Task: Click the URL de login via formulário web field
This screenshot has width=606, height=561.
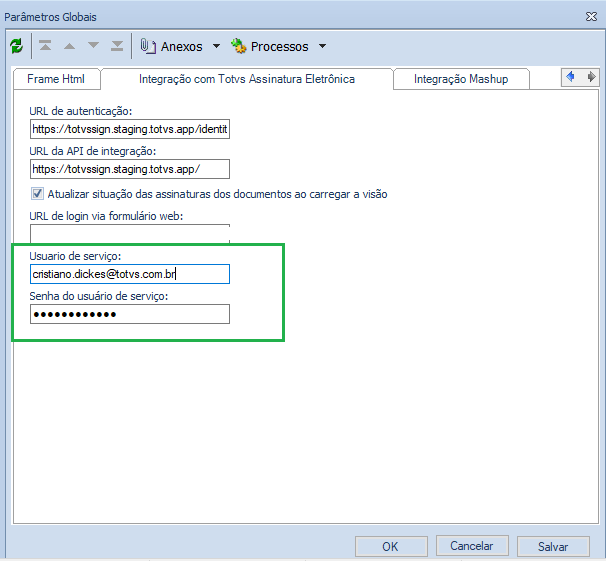Action: point(130,234)
